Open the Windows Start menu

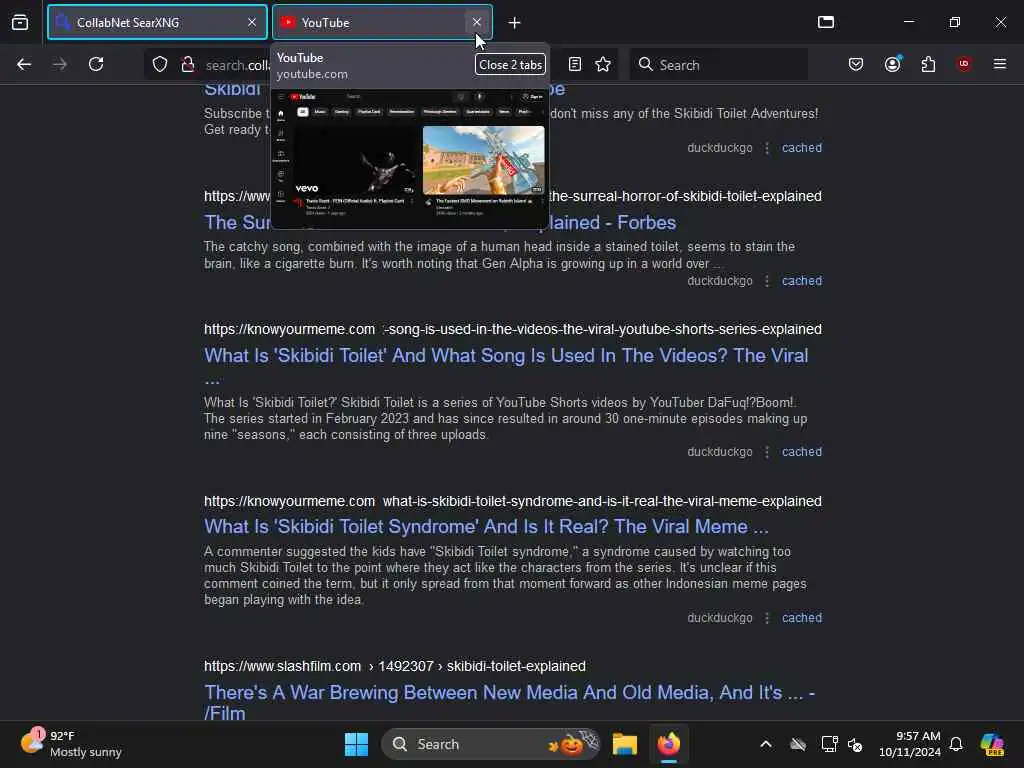point(357,744)
